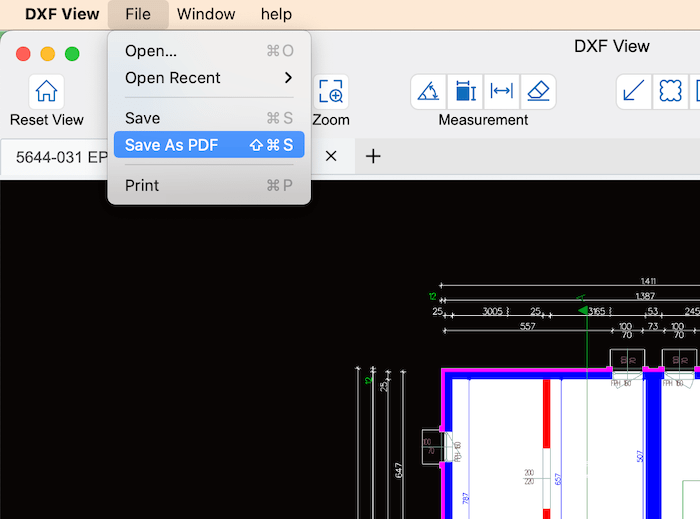Add a new tab with plus button
The image size is (700, 519).
[373, 156]
